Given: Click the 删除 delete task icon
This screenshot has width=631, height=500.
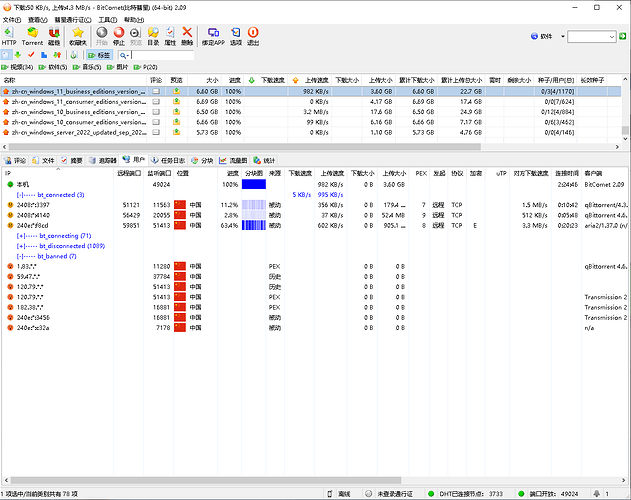Looking at the screenshot, I should point(187,35).
